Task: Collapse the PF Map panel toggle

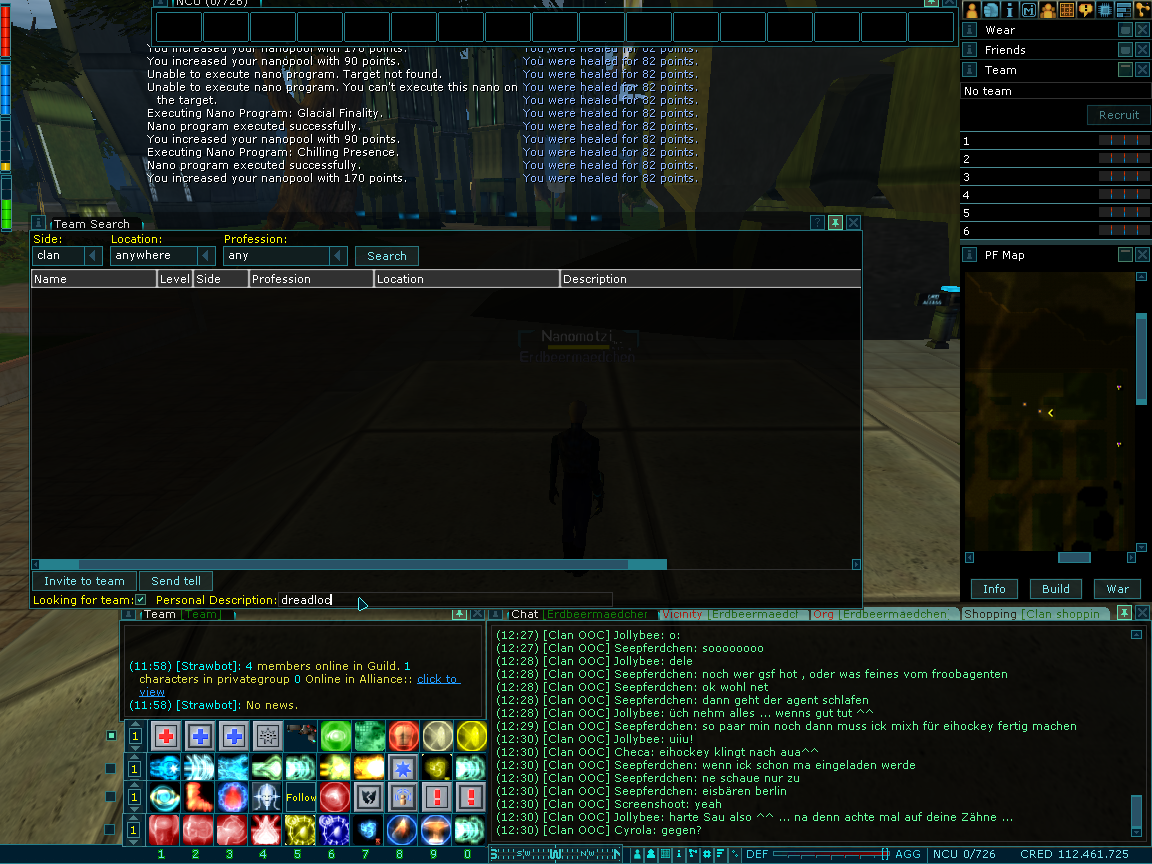Action: (x=1125, y=254)
